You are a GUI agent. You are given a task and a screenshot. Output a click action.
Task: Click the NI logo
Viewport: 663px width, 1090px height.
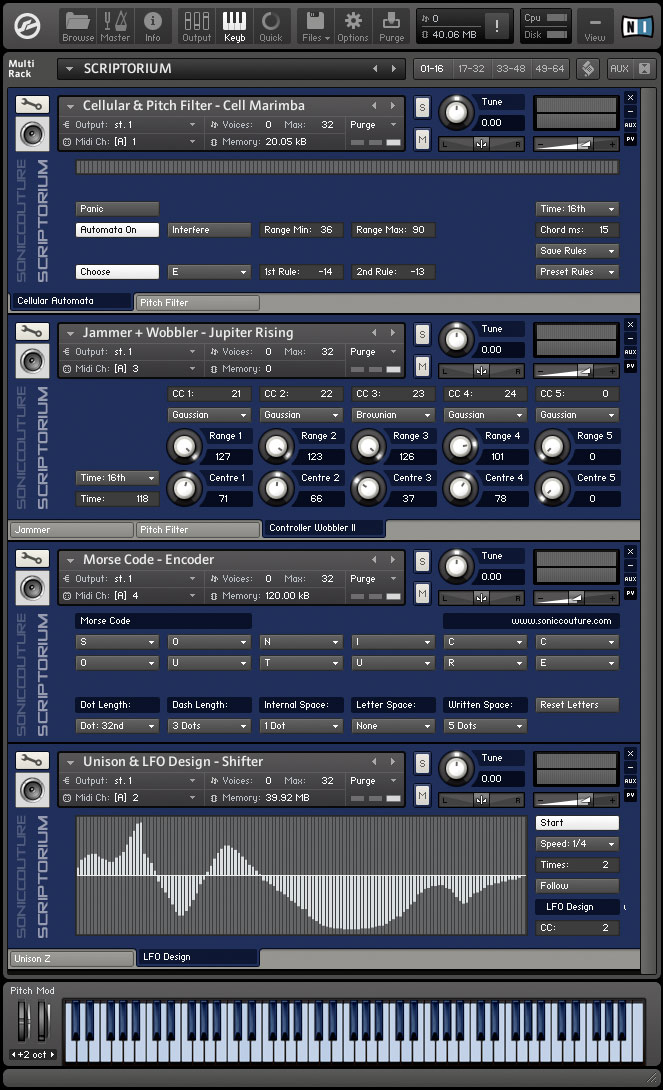637,26
